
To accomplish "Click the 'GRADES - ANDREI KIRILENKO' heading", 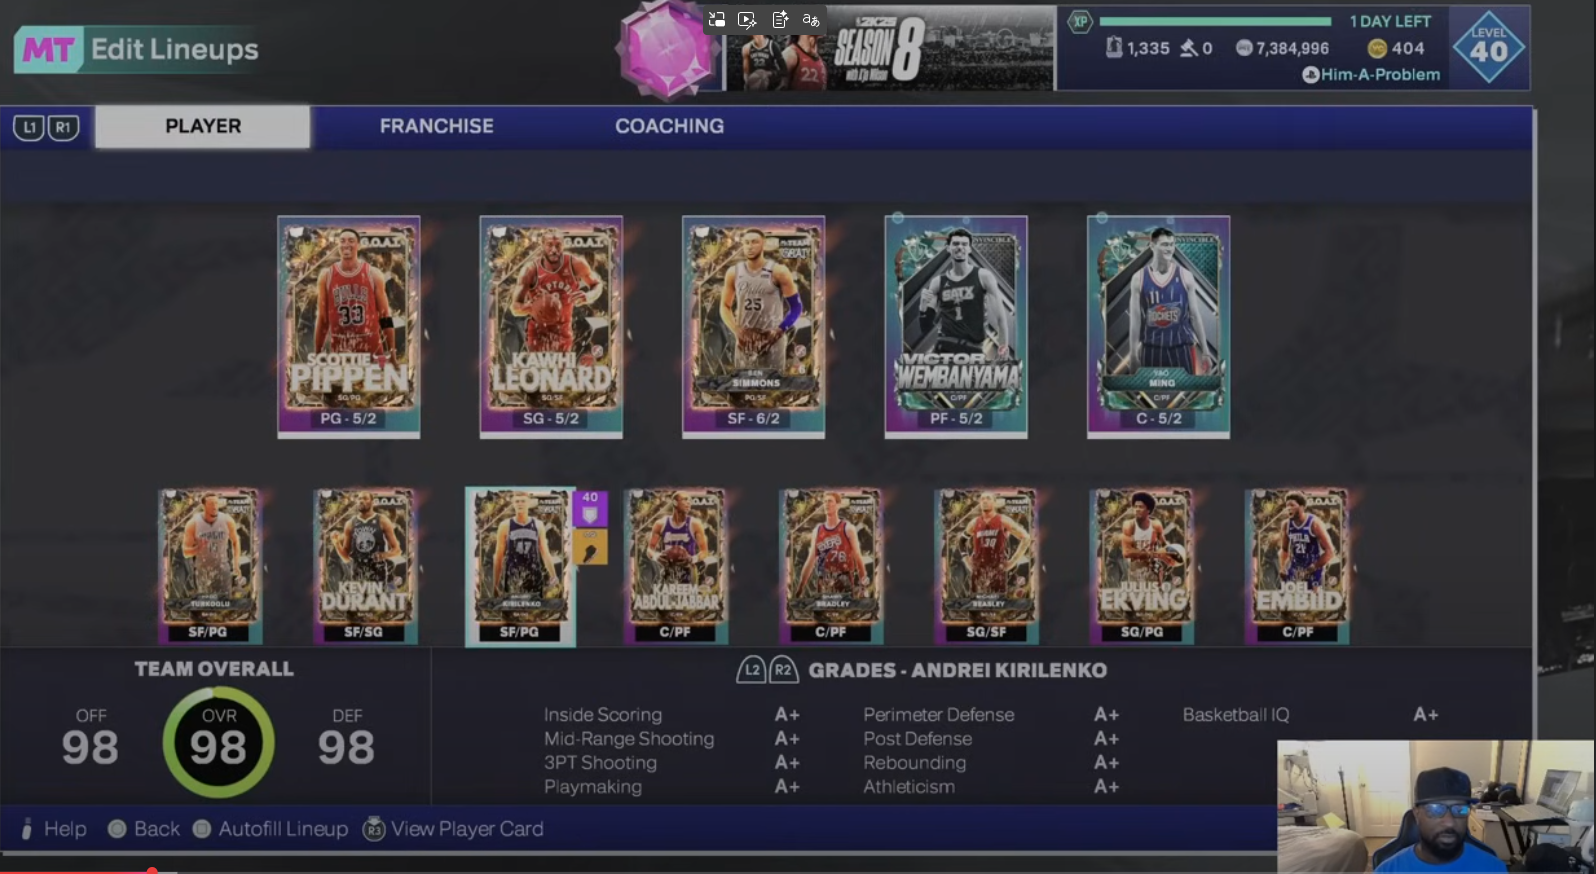I will pos(957,670).
